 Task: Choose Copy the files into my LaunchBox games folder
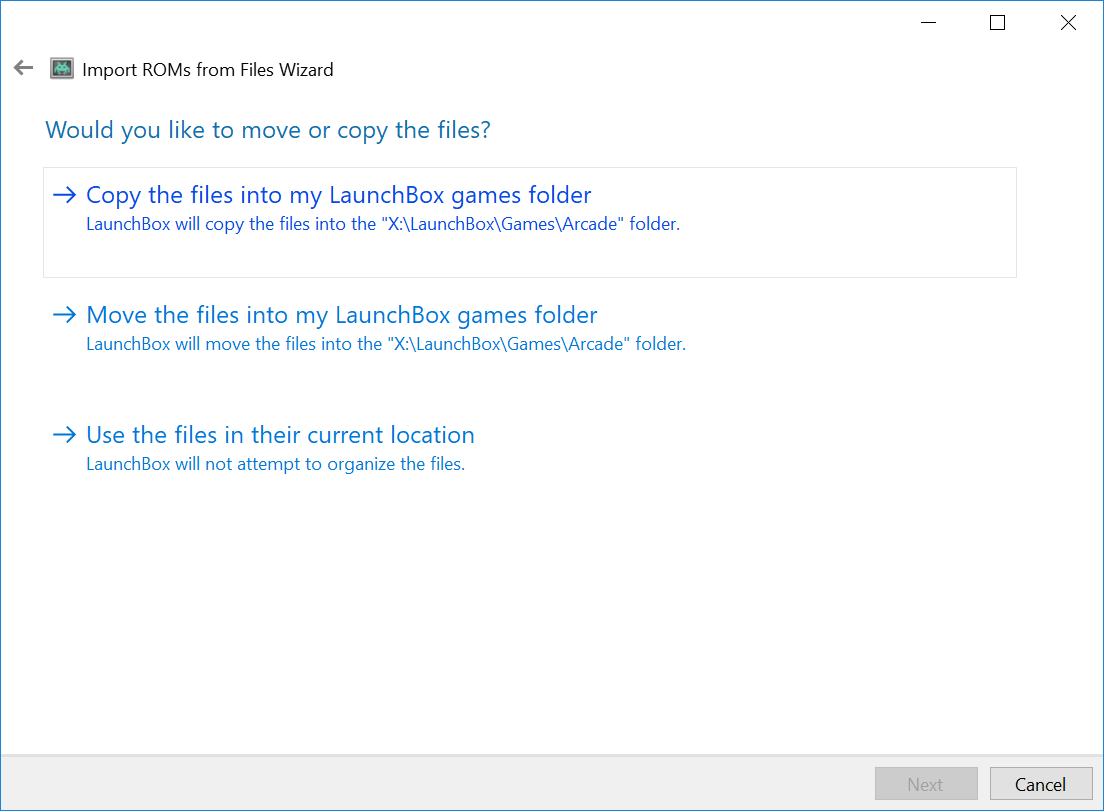pyautogui.click(x=529, y=222)
